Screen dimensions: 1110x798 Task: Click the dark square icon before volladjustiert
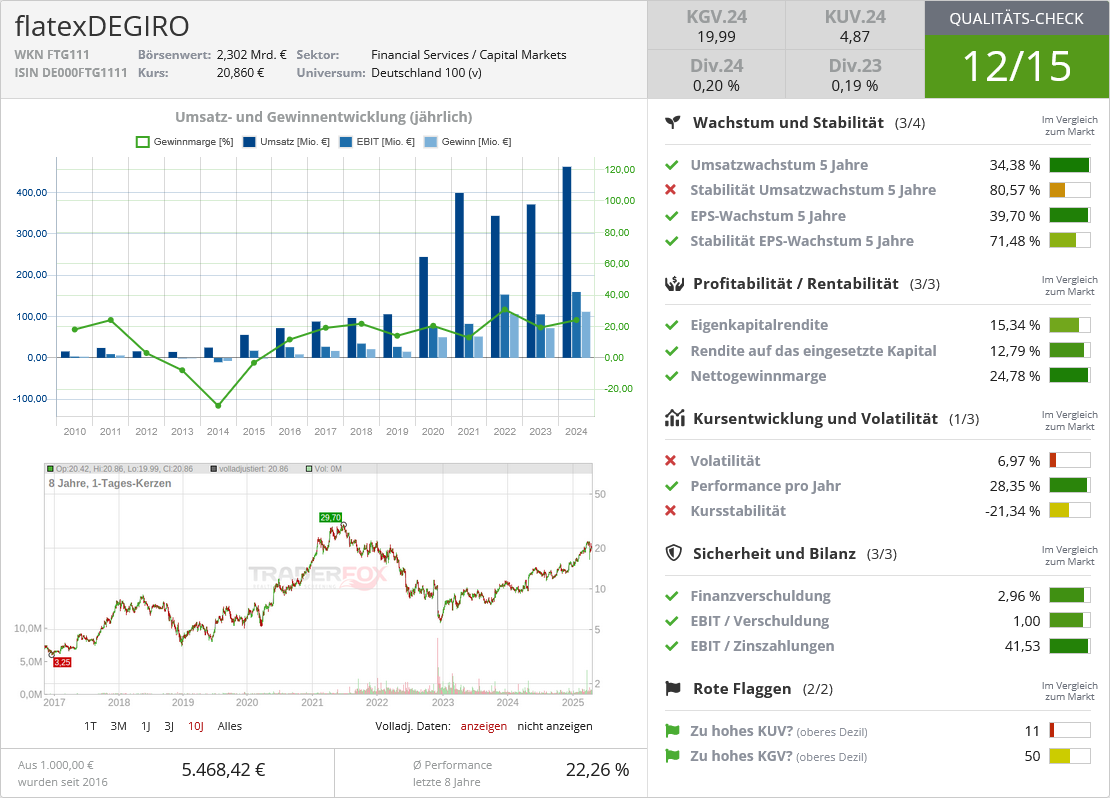(x=214, y=469)
